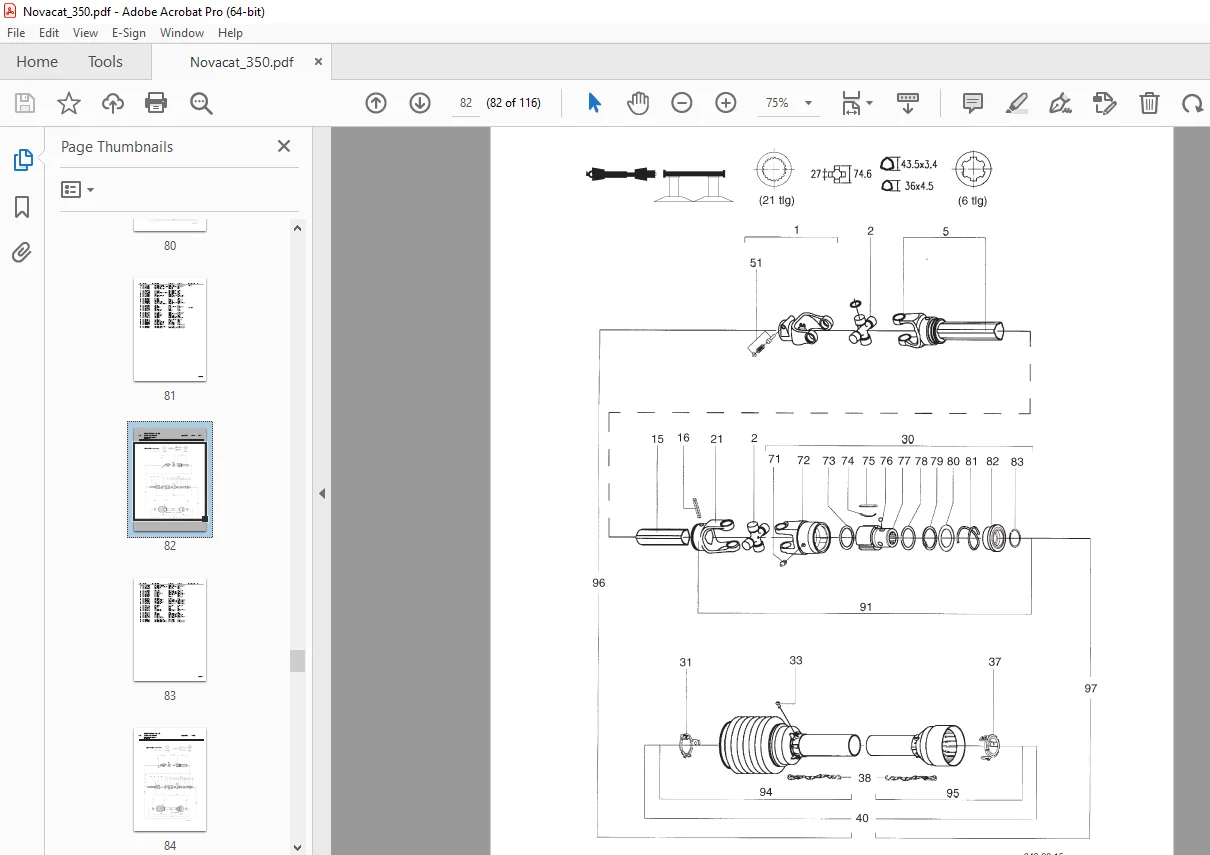Click the 'Page Thumbnails' panel title
Viewport: 1210px width, 855px height.
click(x=117, y=146)
